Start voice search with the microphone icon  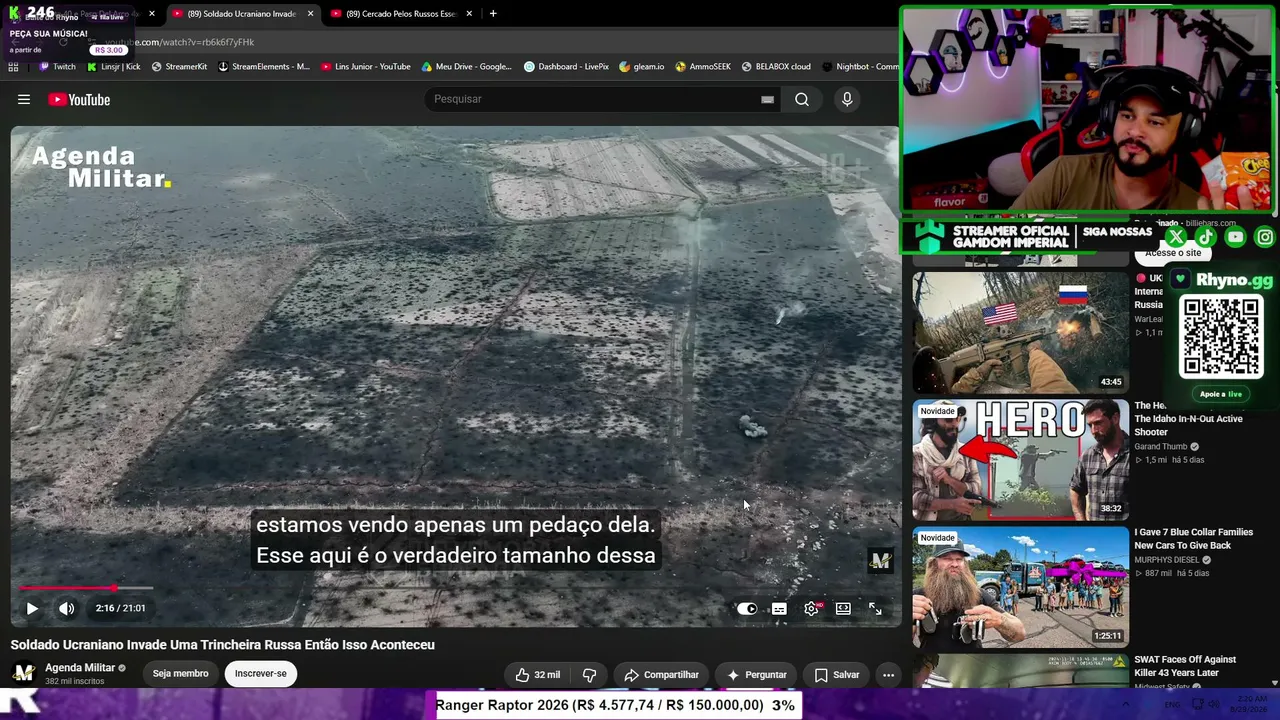point(847,99)
